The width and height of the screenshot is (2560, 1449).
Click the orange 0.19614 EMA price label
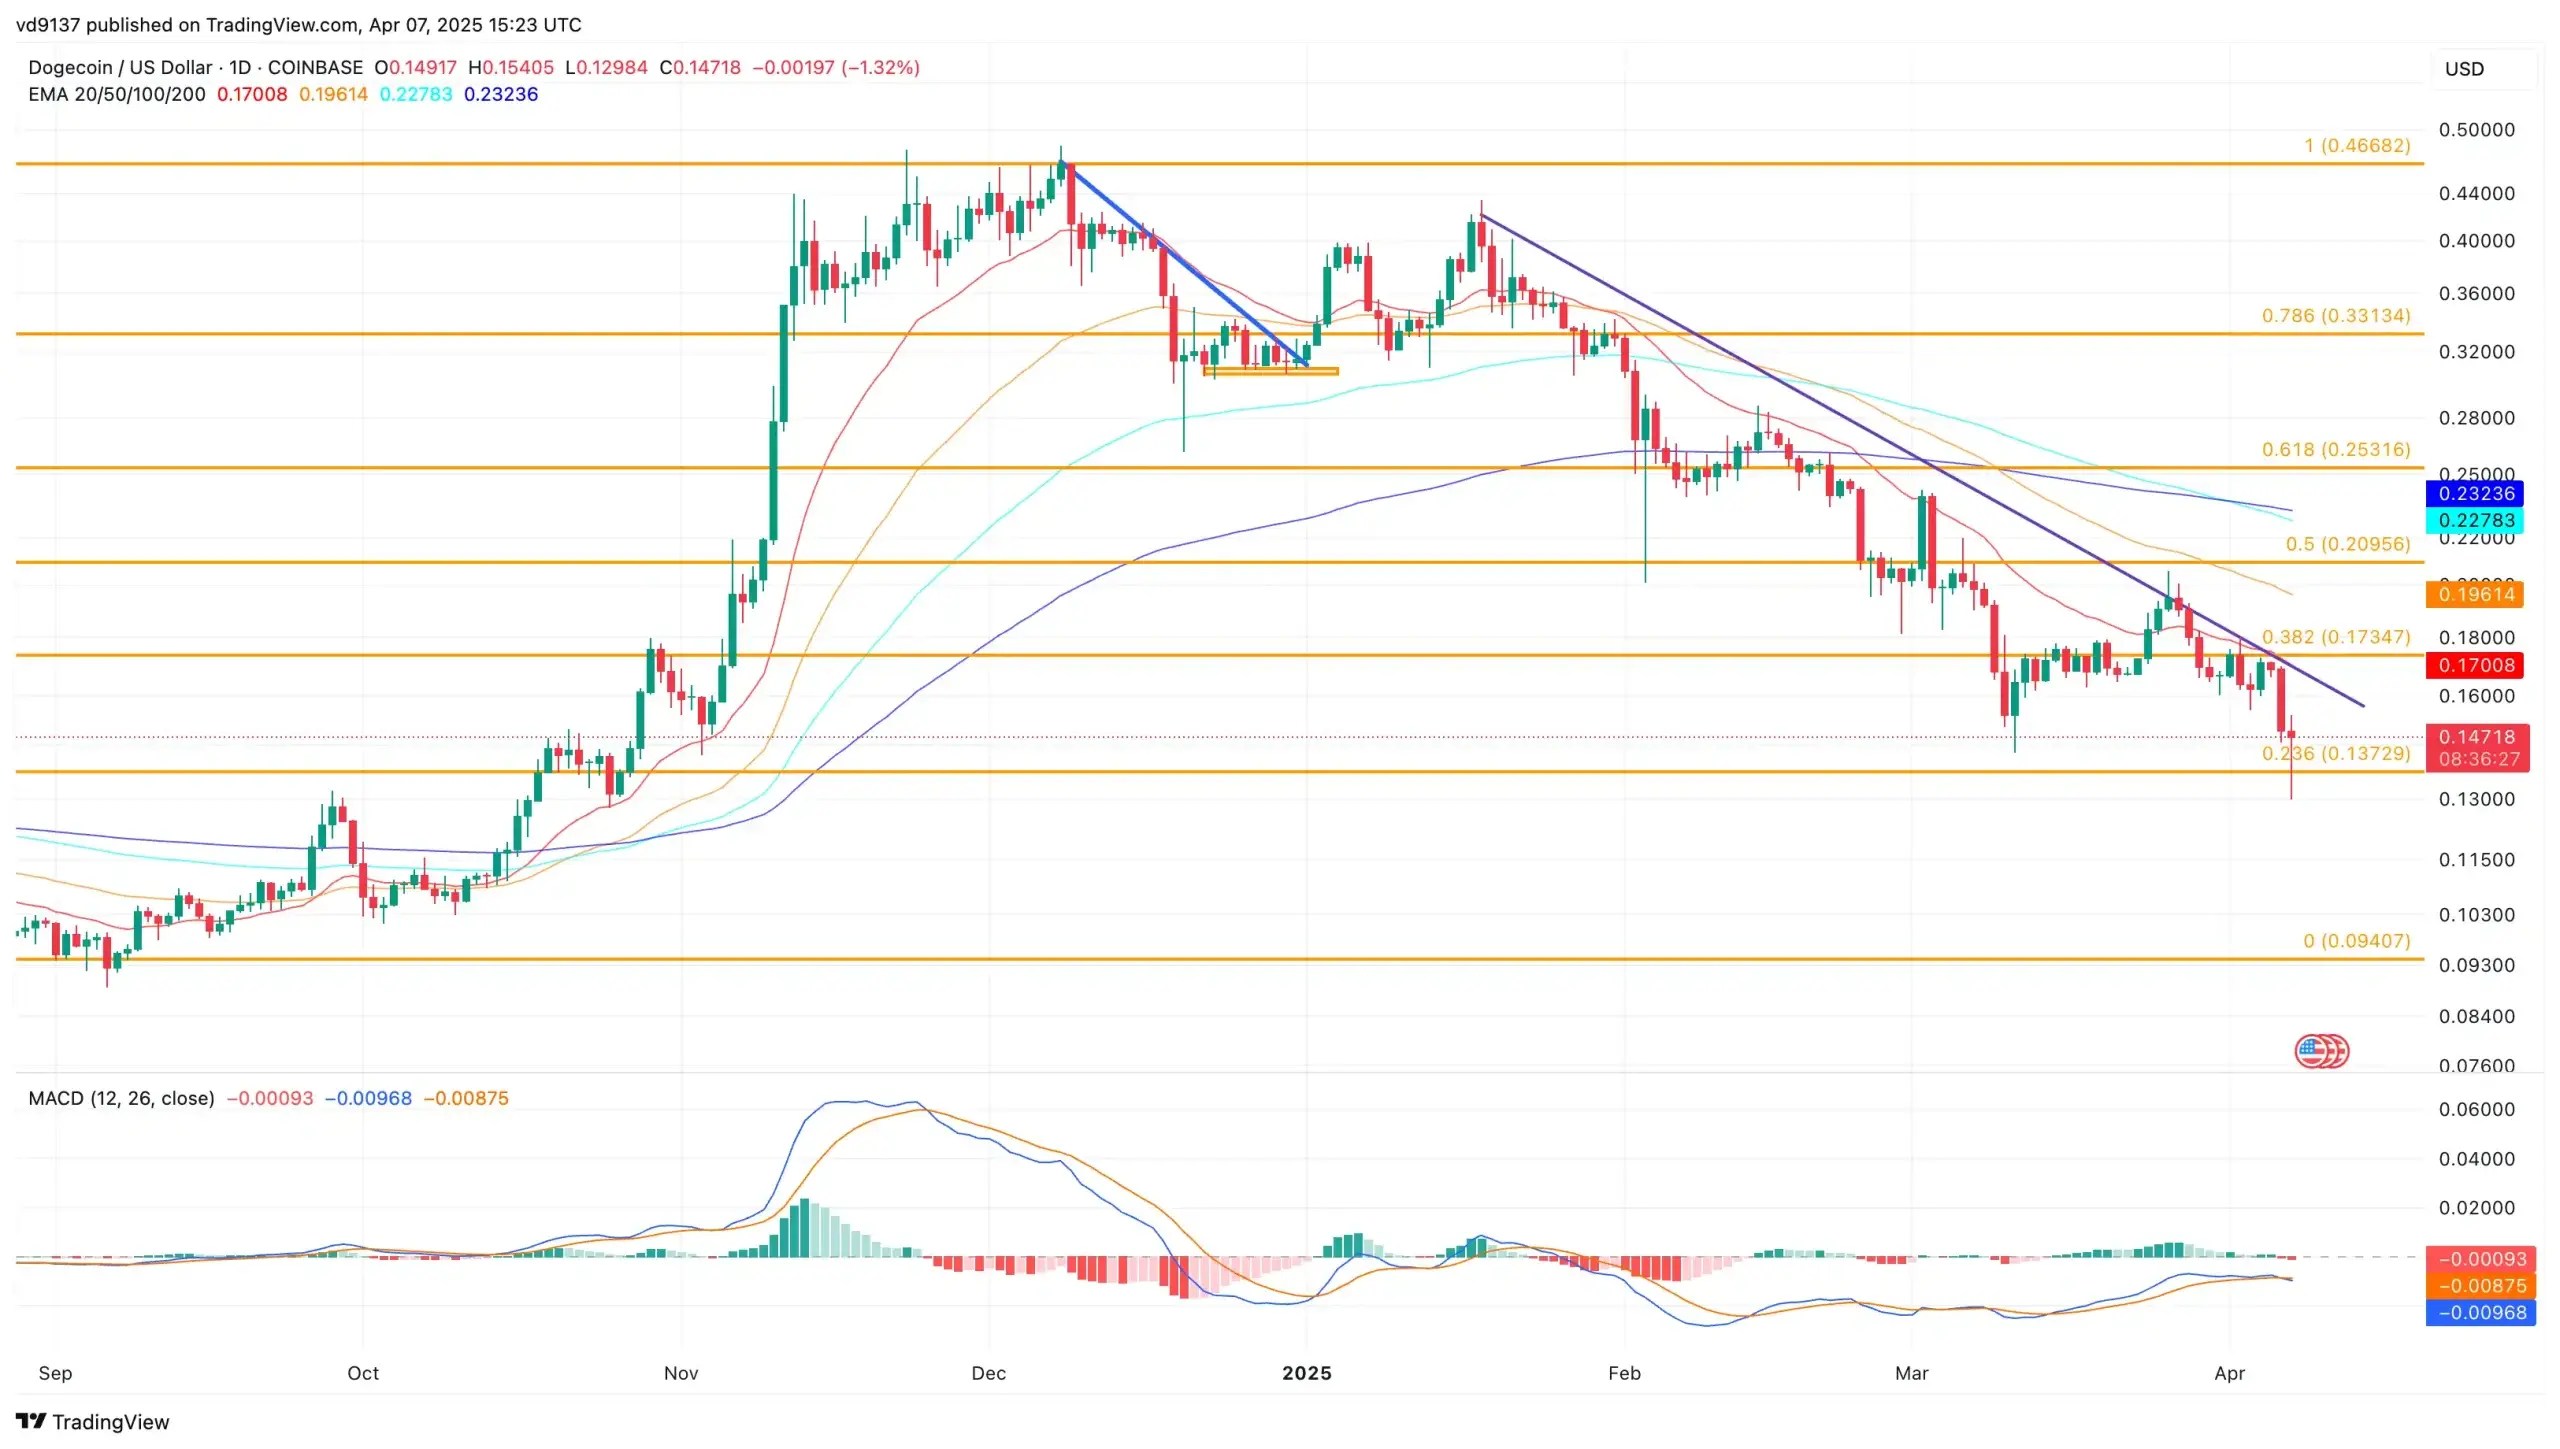[x=2477, y=593]
